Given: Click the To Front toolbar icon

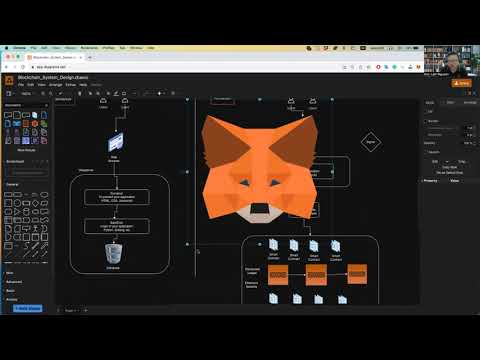Looking at the screenshot, I should point(90,93).
